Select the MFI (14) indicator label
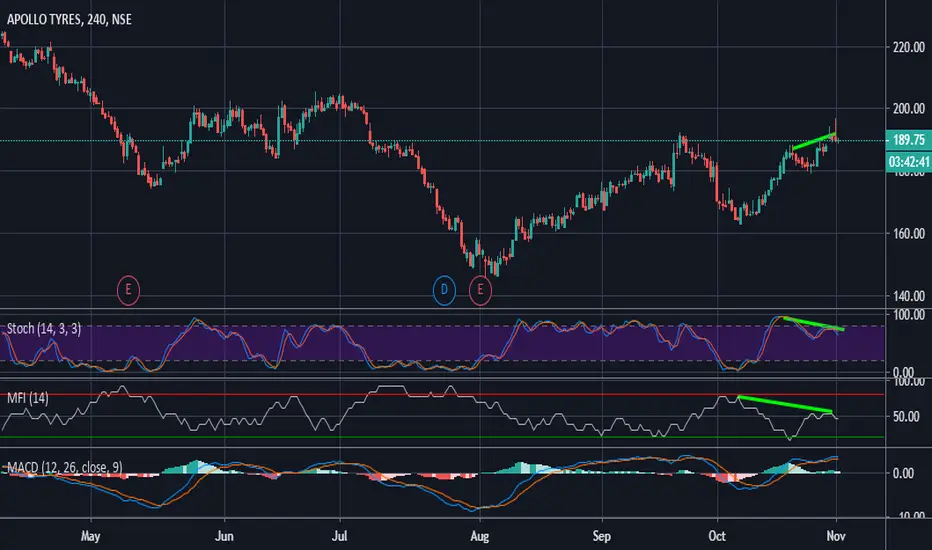 [27, 398]
